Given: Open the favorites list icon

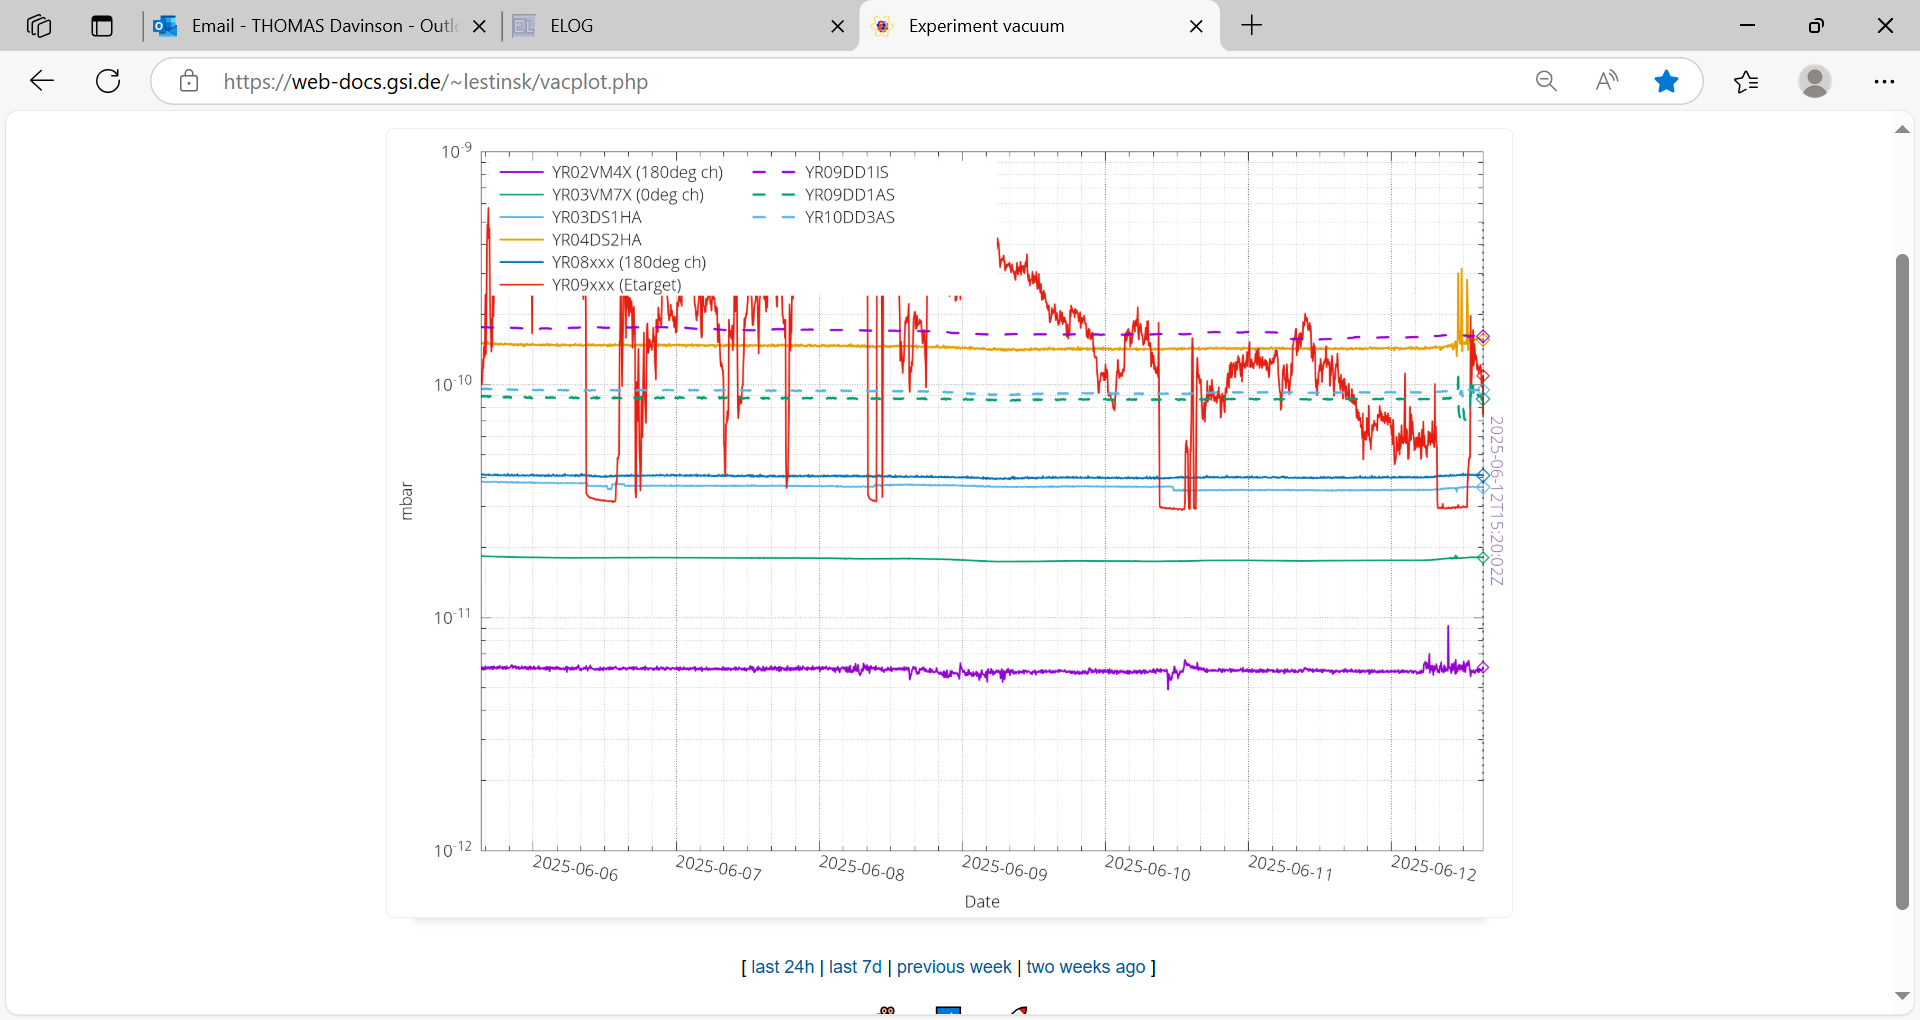Looking at the screenshot, I should (x=1746, y=81).
